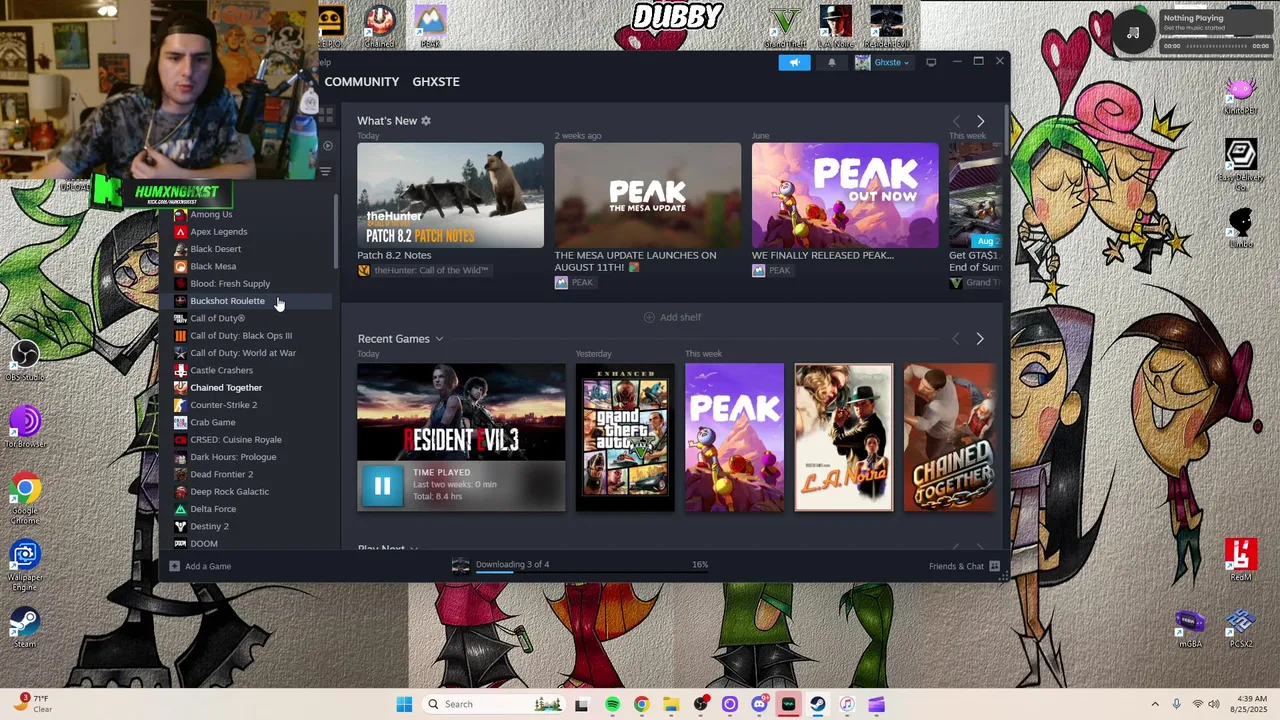
Task: Open KinitoPET desktop shortcut
Action: coord(1240,96)
